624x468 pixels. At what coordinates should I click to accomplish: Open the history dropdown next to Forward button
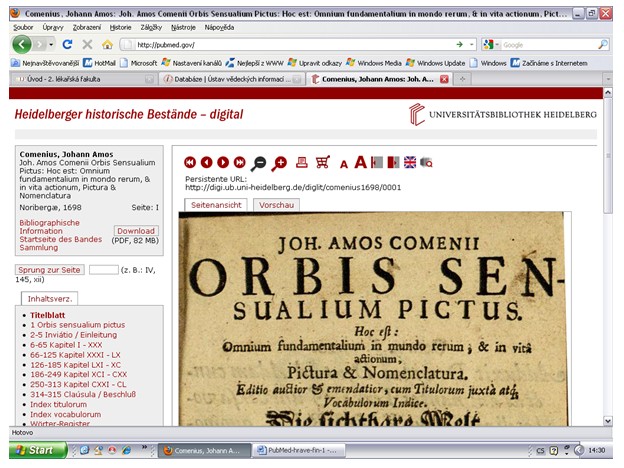(51, 45)
